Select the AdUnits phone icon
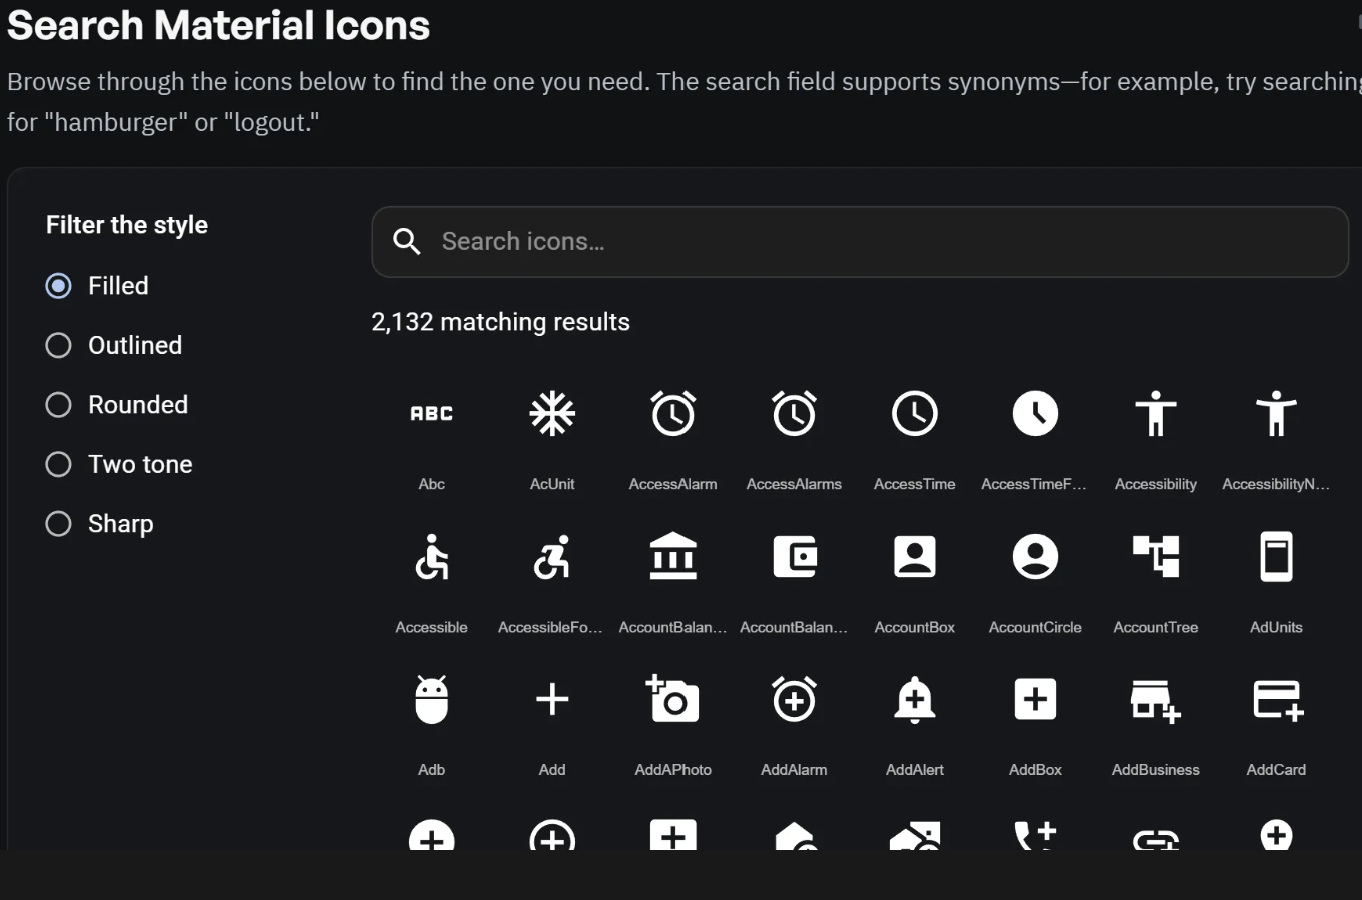Image resolution: width=1362 pixels, height=900 pixels. pyautogui.click(x=1277, y=557)
